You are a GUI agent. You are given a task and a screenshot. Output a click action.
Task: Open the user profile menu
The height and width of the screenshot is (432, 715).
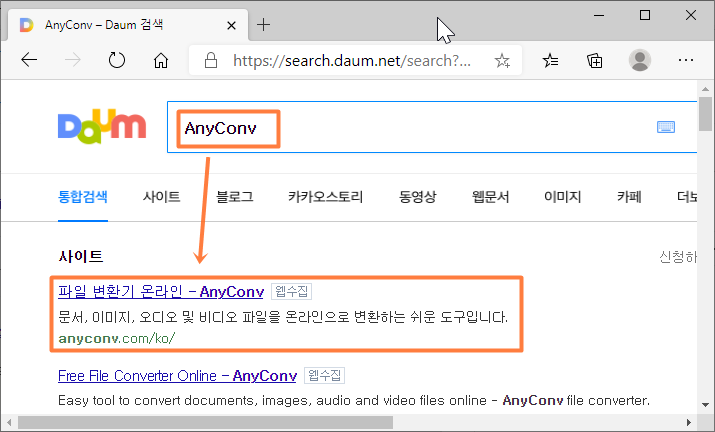pyautogui.click(x=640, y=60)
